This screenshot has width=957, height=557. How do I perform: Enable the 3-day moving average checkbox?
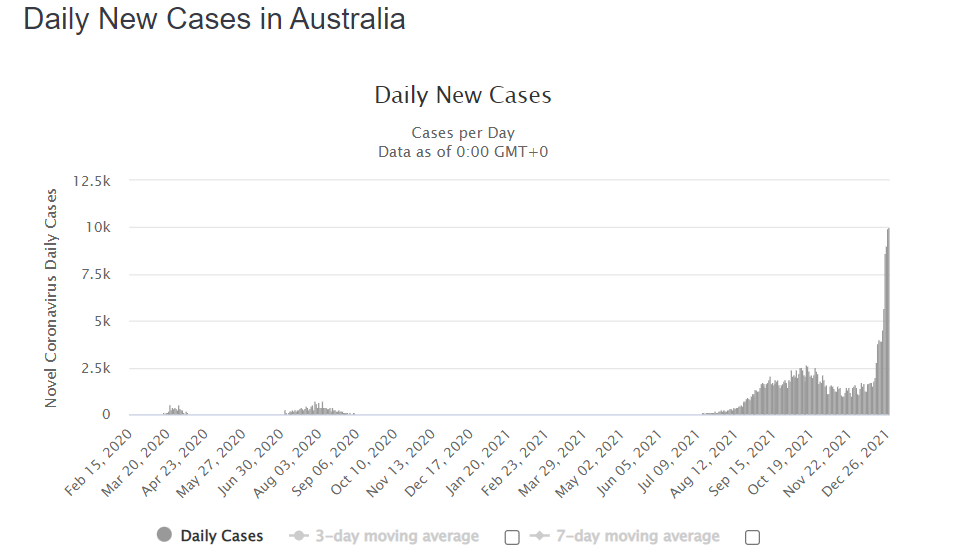click(512, 537)
